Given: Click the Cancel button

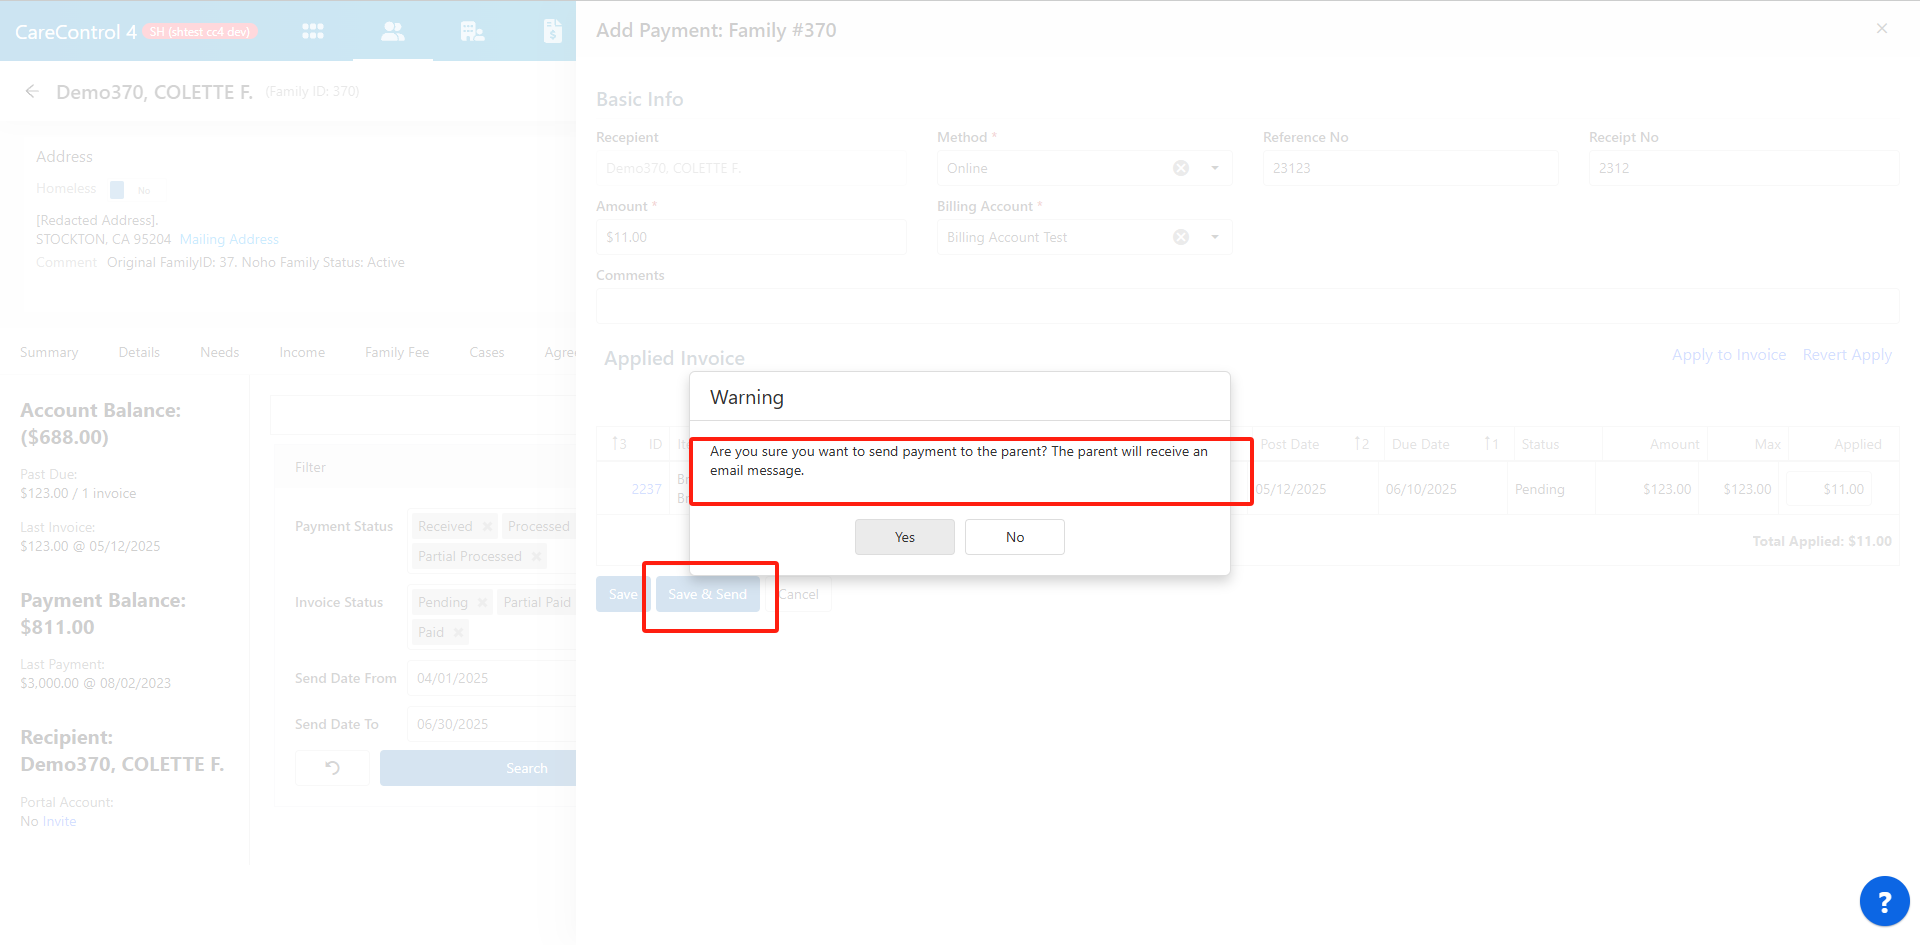Looking at the screenshot, I should point(799,594).
